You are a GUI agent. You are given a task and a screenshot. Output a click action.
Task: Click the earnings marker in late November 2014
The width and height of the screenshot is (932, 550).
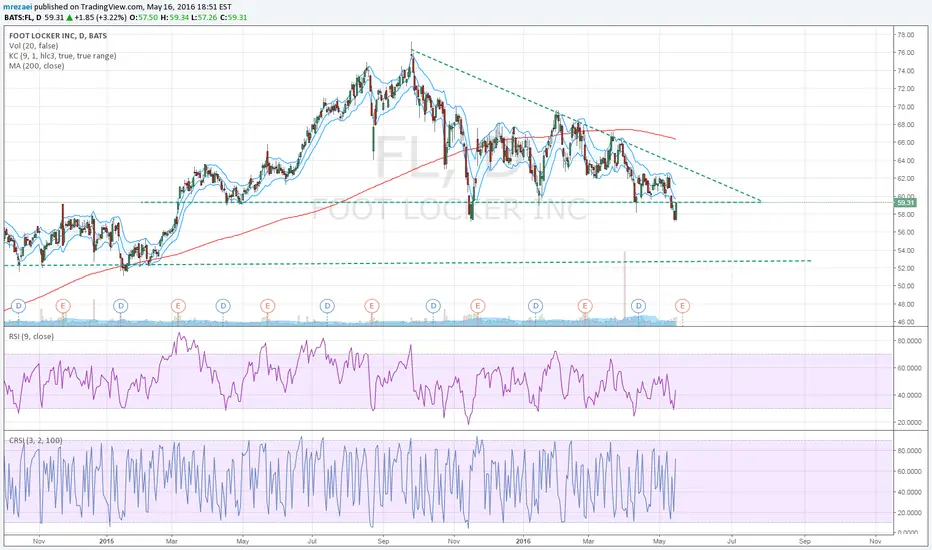pyautogui.click(x=63, y=306)
